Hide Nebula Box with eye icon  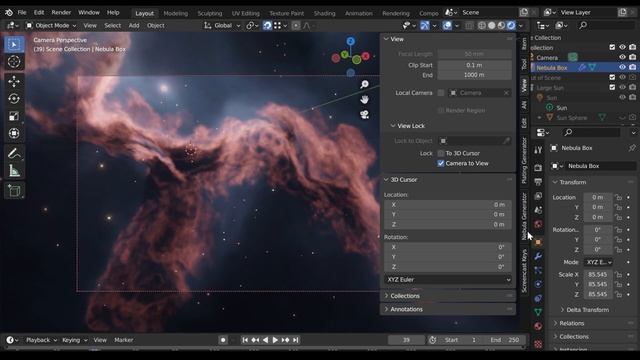622,67
